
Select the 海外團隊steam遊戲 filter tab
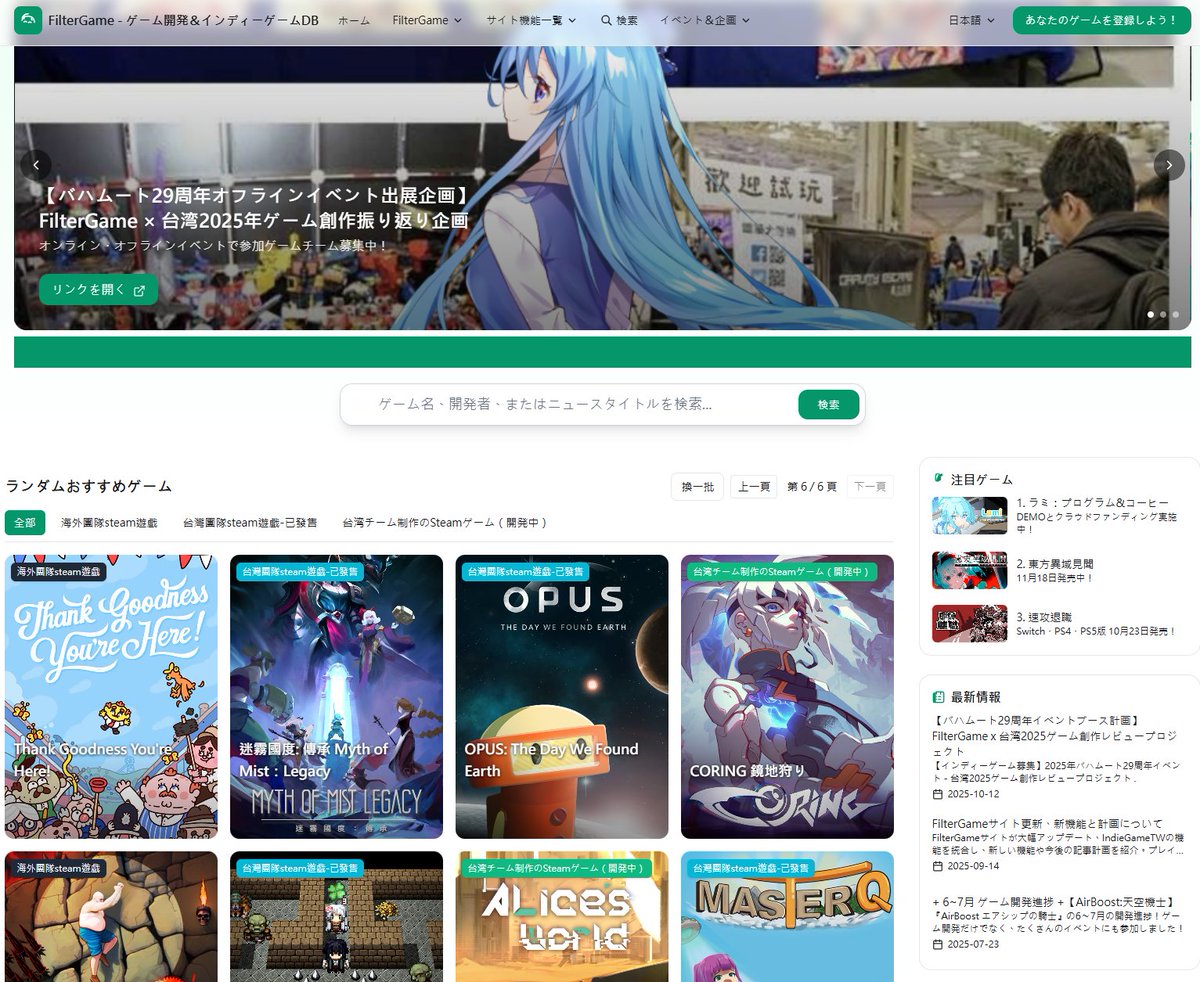click(x=109, y=522)
